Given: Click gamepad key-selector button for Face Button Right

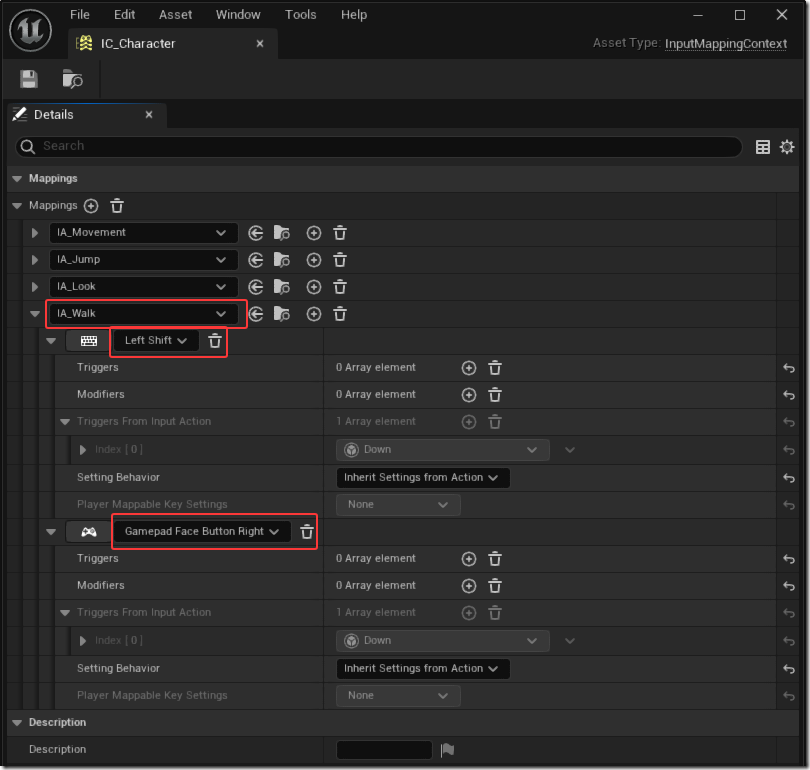Looking at the screenshot, I should click(88, 532).
